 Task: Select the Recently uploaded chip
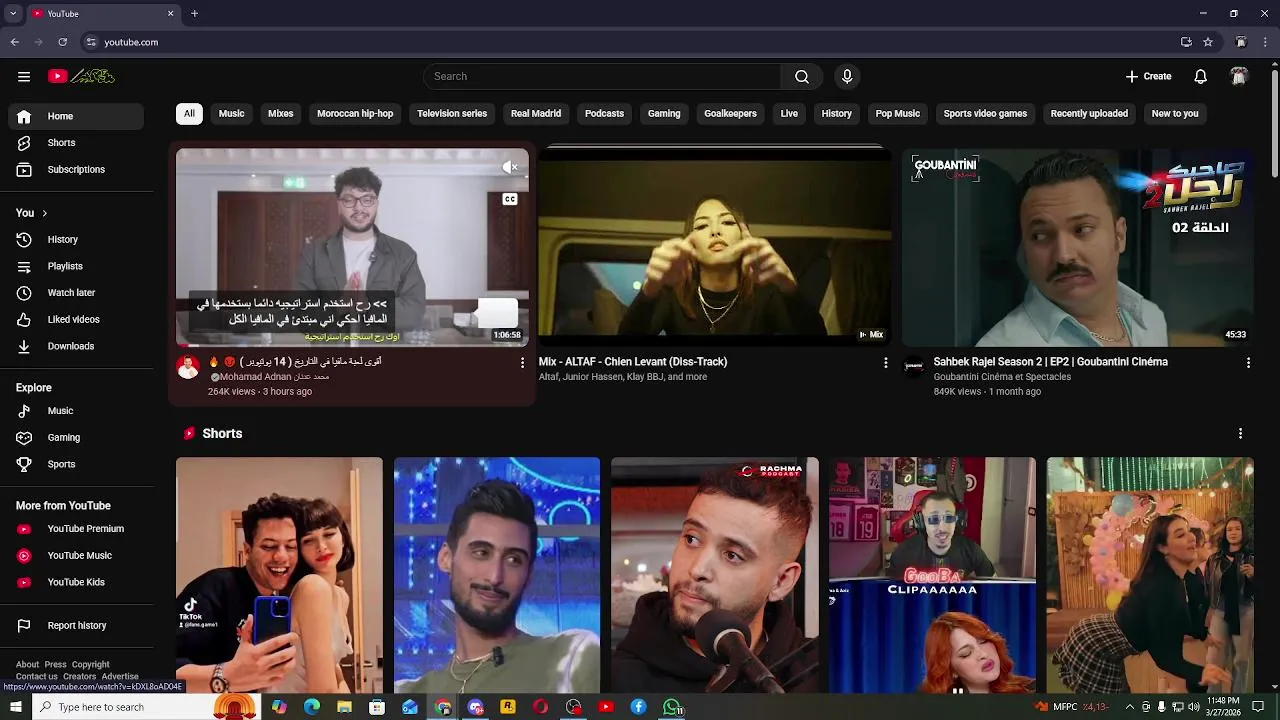(1089, 113)
